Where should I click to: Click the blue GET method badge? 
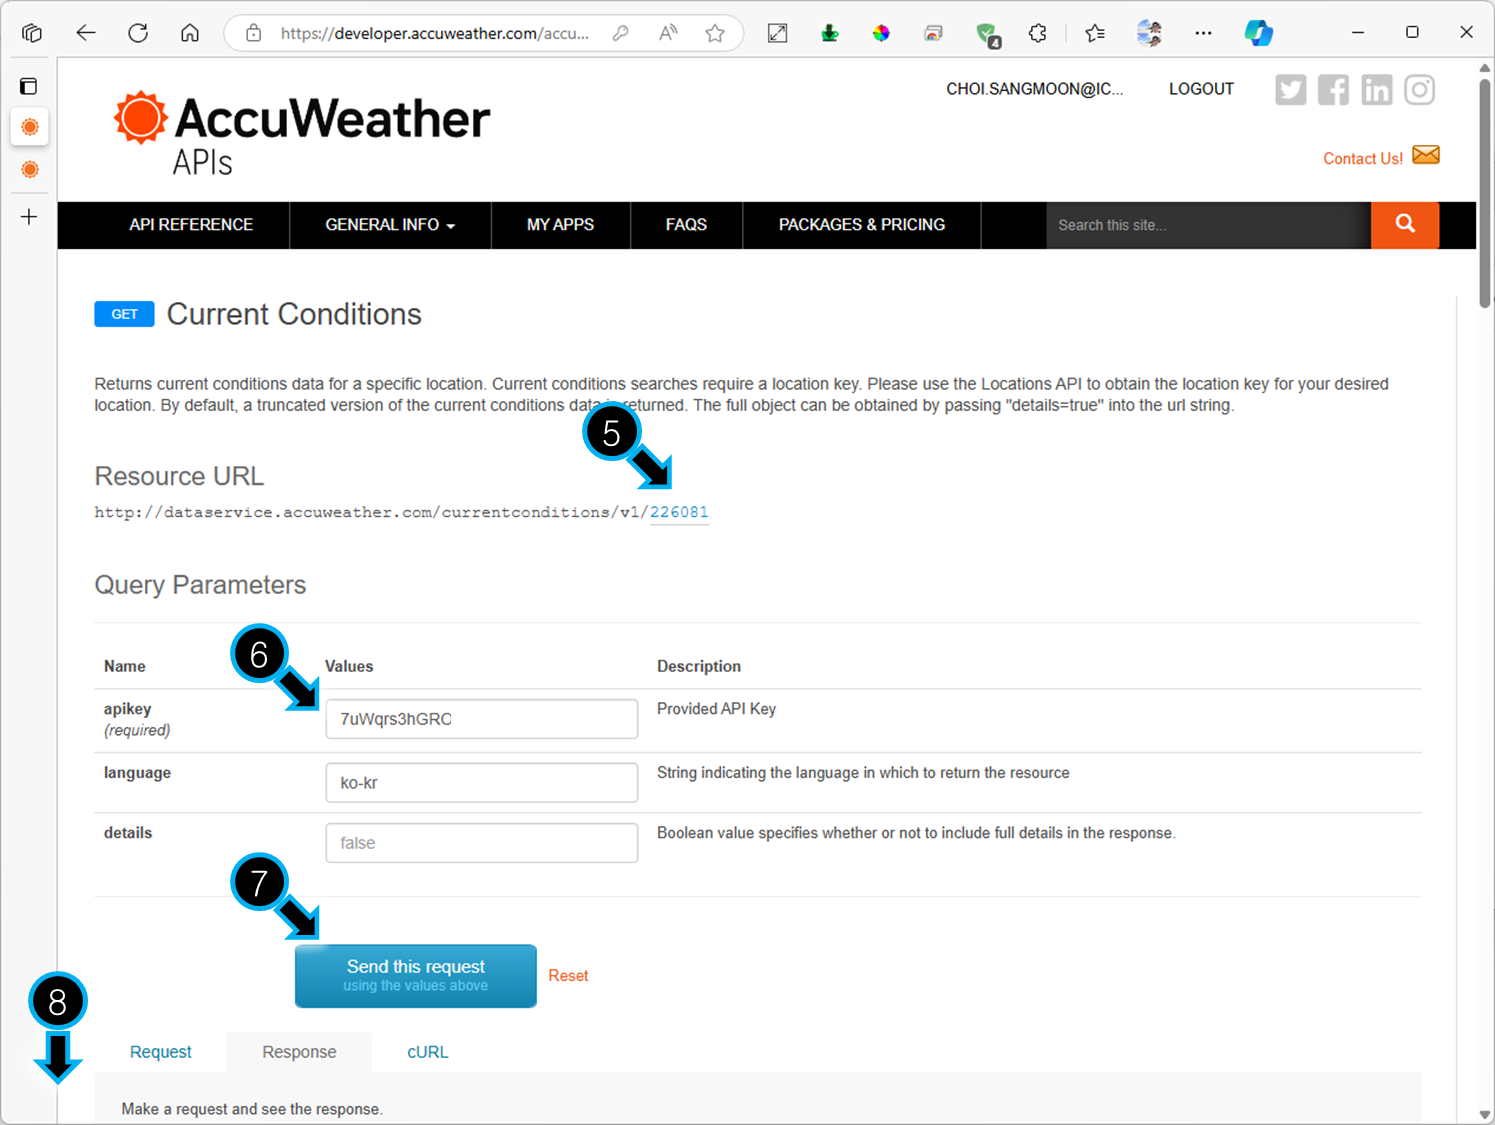124,314
